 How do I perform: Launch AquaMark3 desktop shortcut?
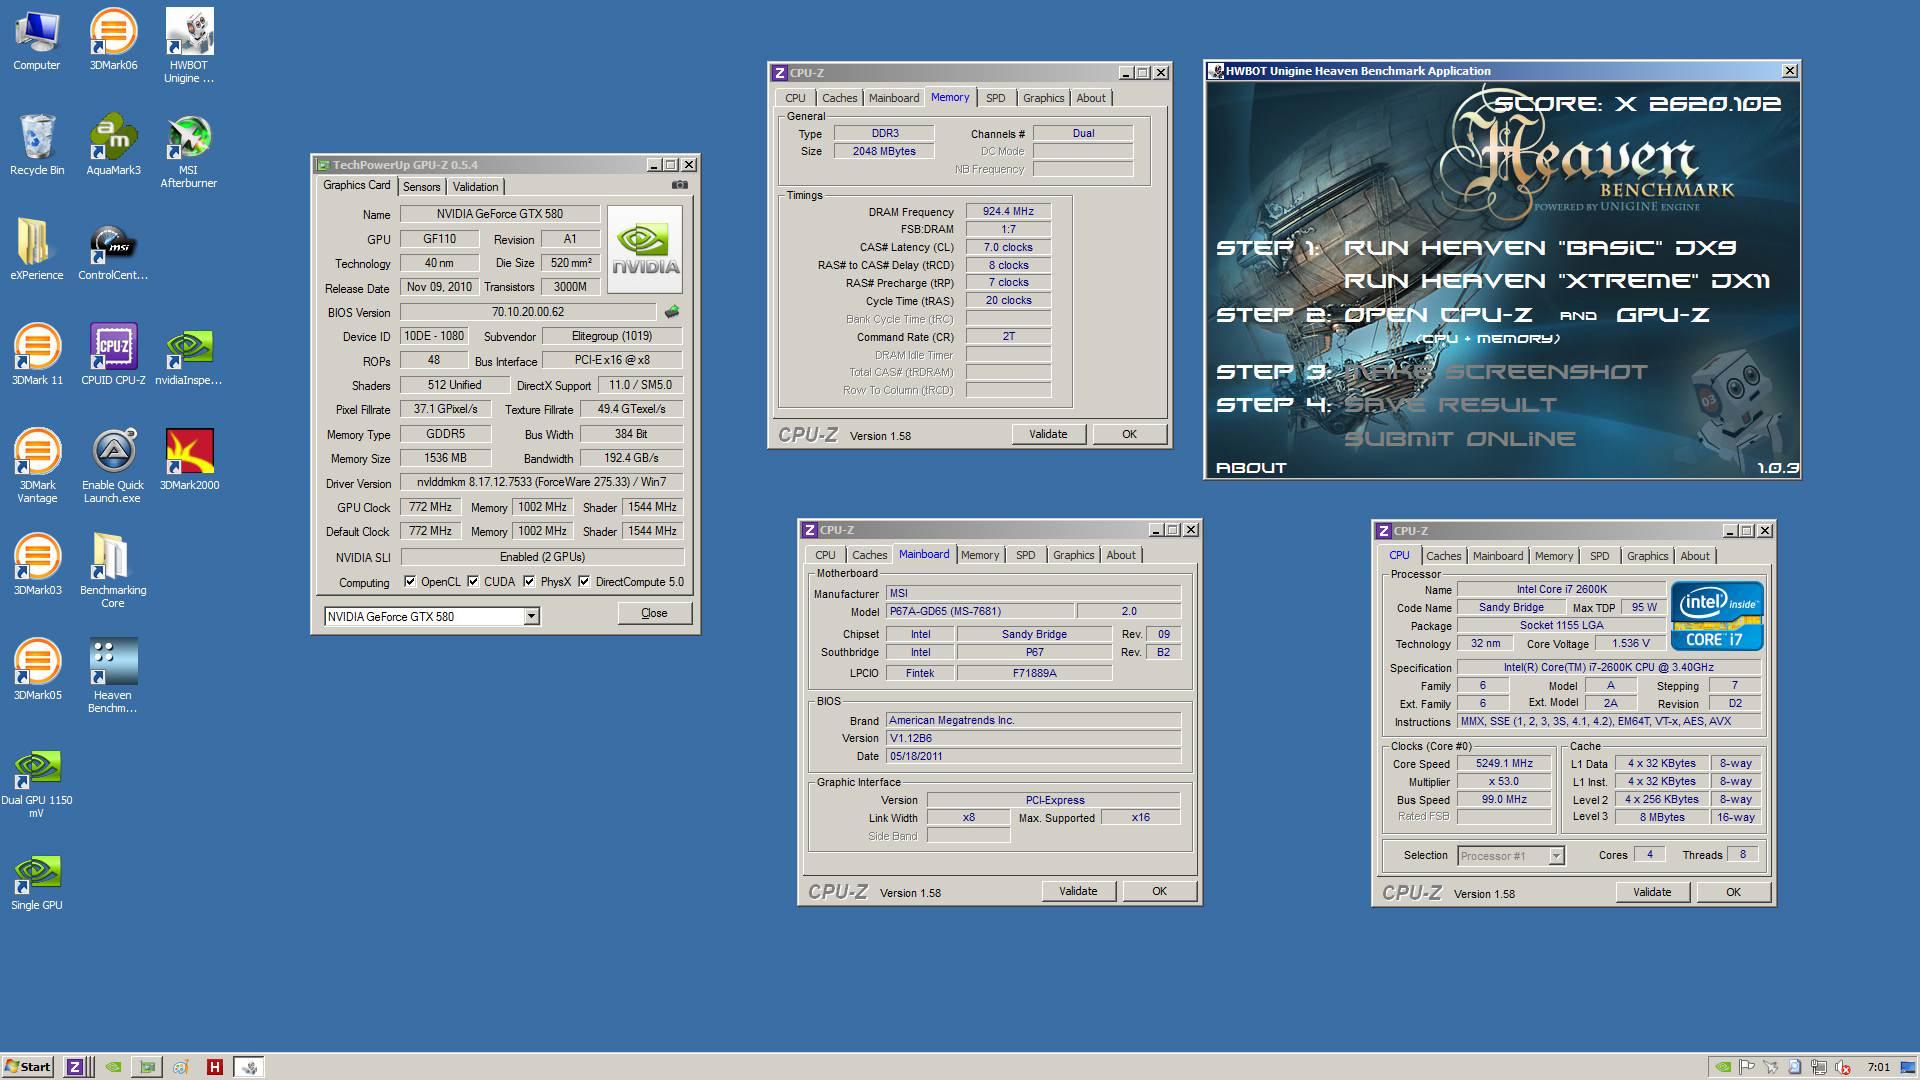pos(113,145)
